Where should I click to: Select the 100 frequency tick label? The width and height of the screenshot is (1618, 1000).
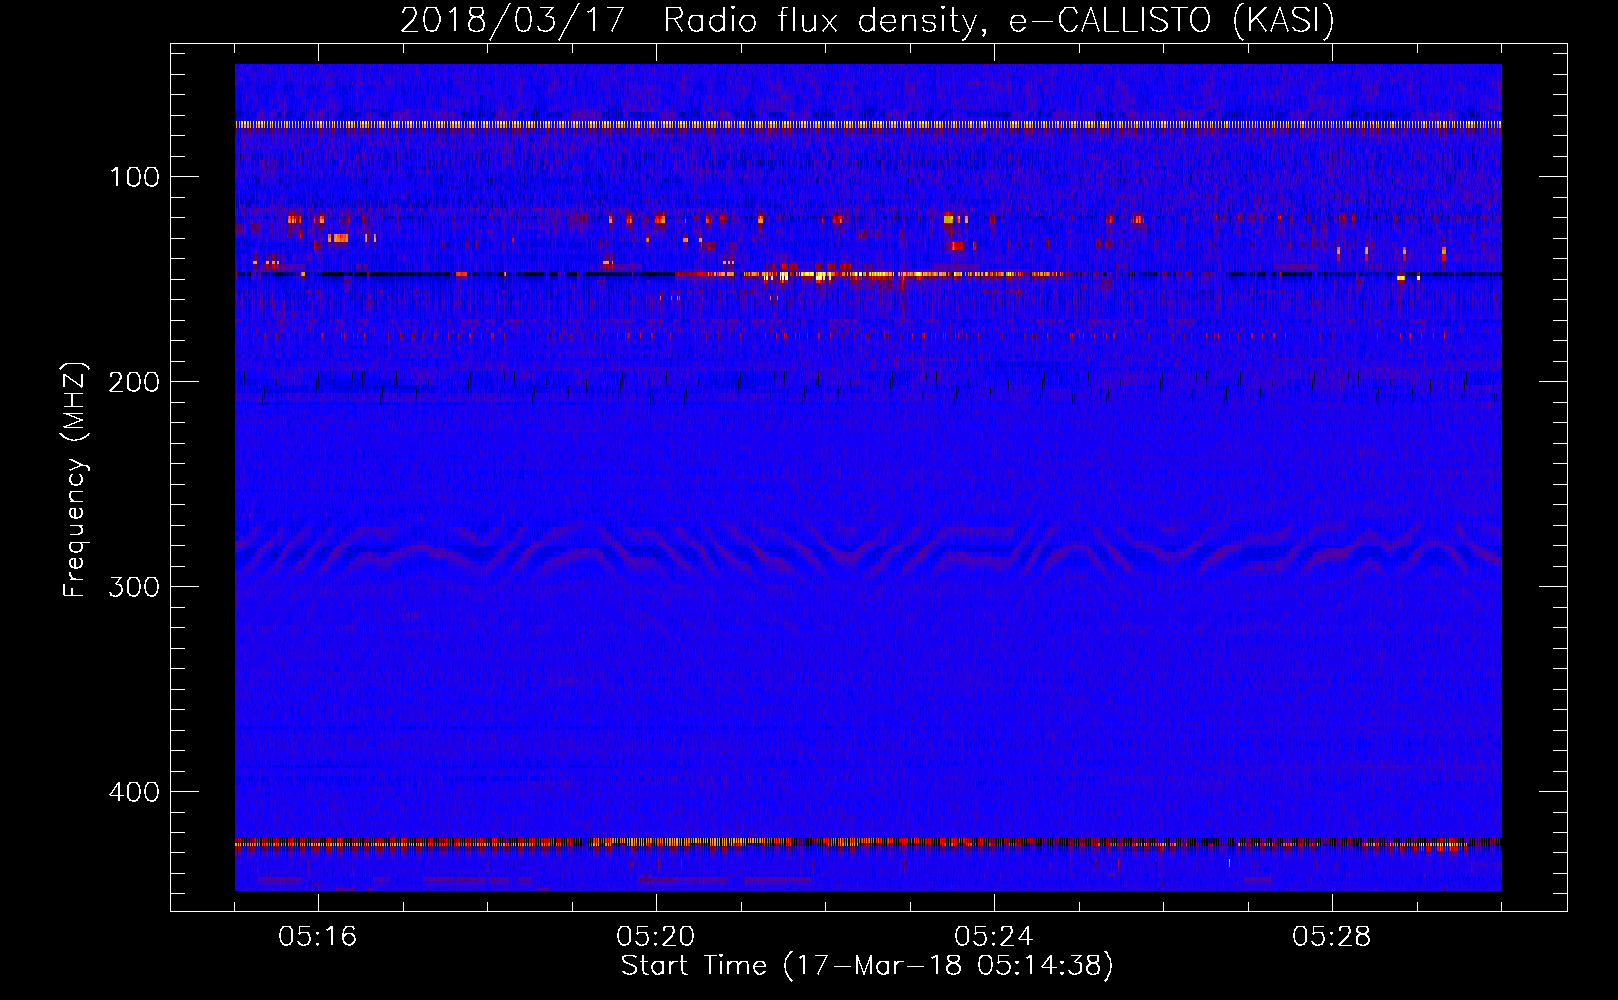click(134, 177)
